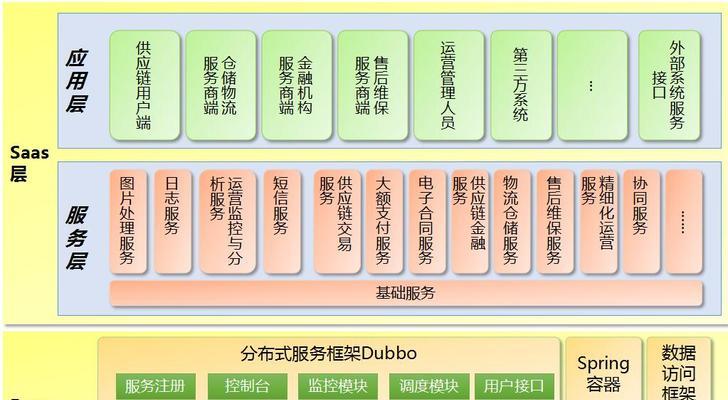This screenshot has width=728, height=400.
Task: Select the 用户接口 green button
Action: click(514, 386)
